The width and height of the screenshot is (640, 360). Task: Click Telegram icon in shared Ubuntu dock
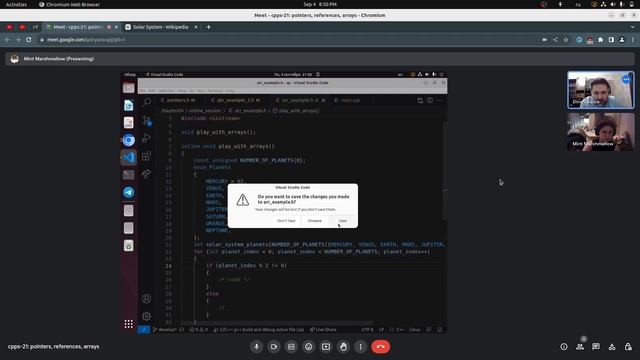[x=129, y=192]
